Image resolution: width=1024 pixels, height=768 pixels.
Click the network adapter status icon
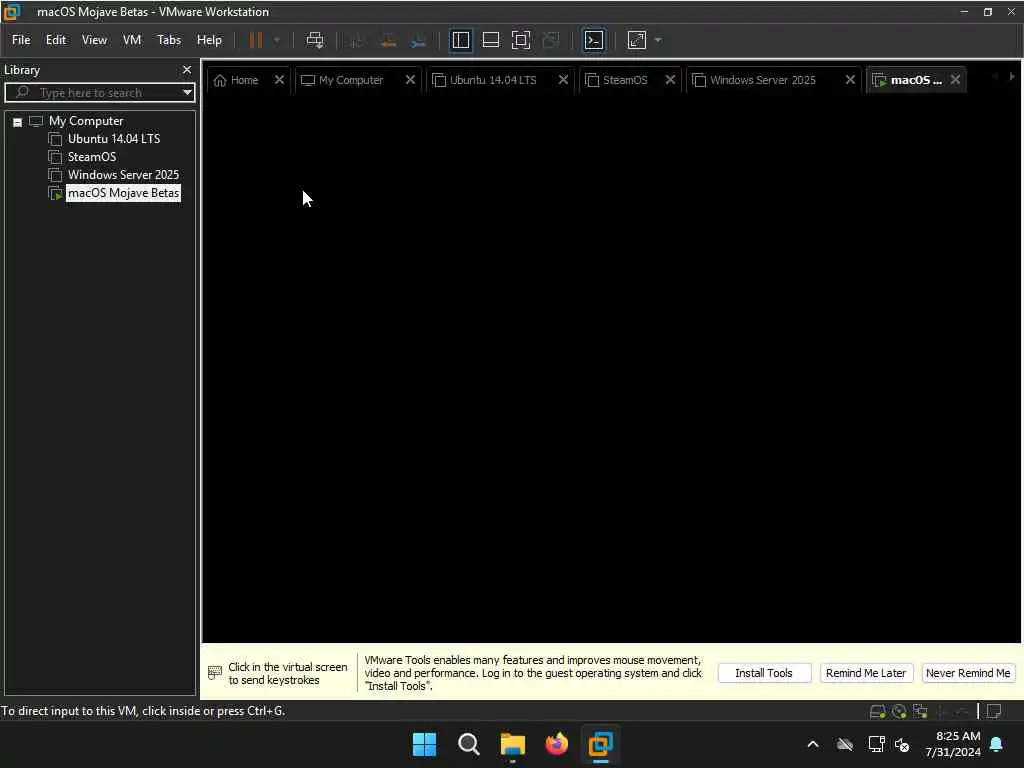pyautogui.click(x=920, y=711)
